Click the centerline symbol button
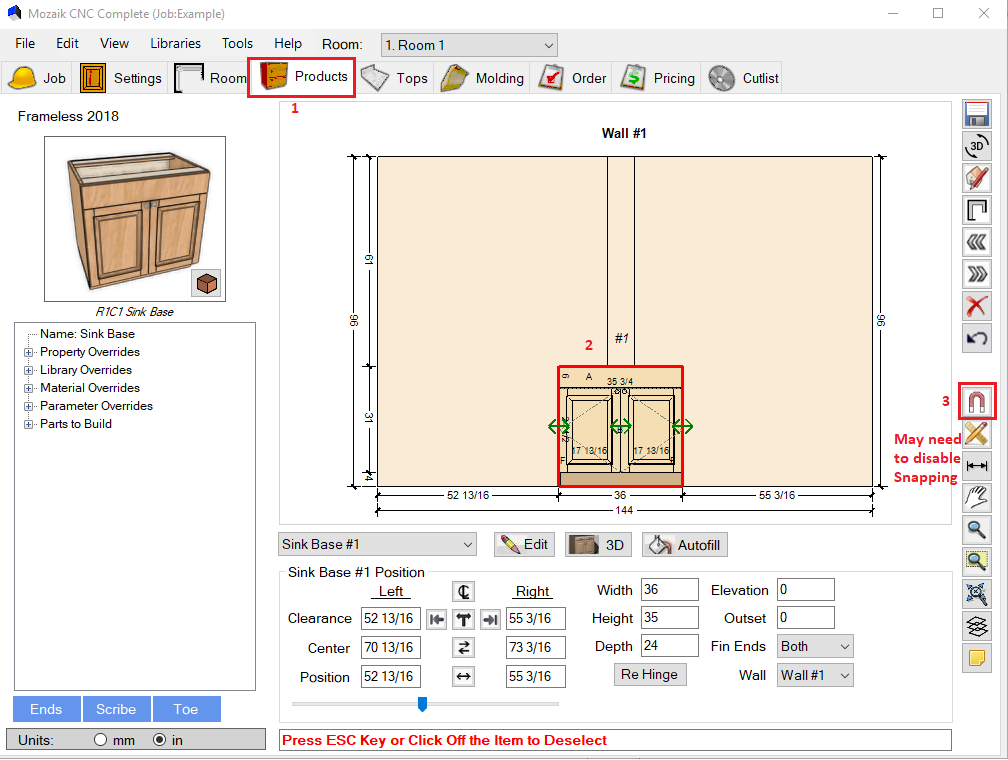Screen dimensions: 1008x760 (463, 591)
